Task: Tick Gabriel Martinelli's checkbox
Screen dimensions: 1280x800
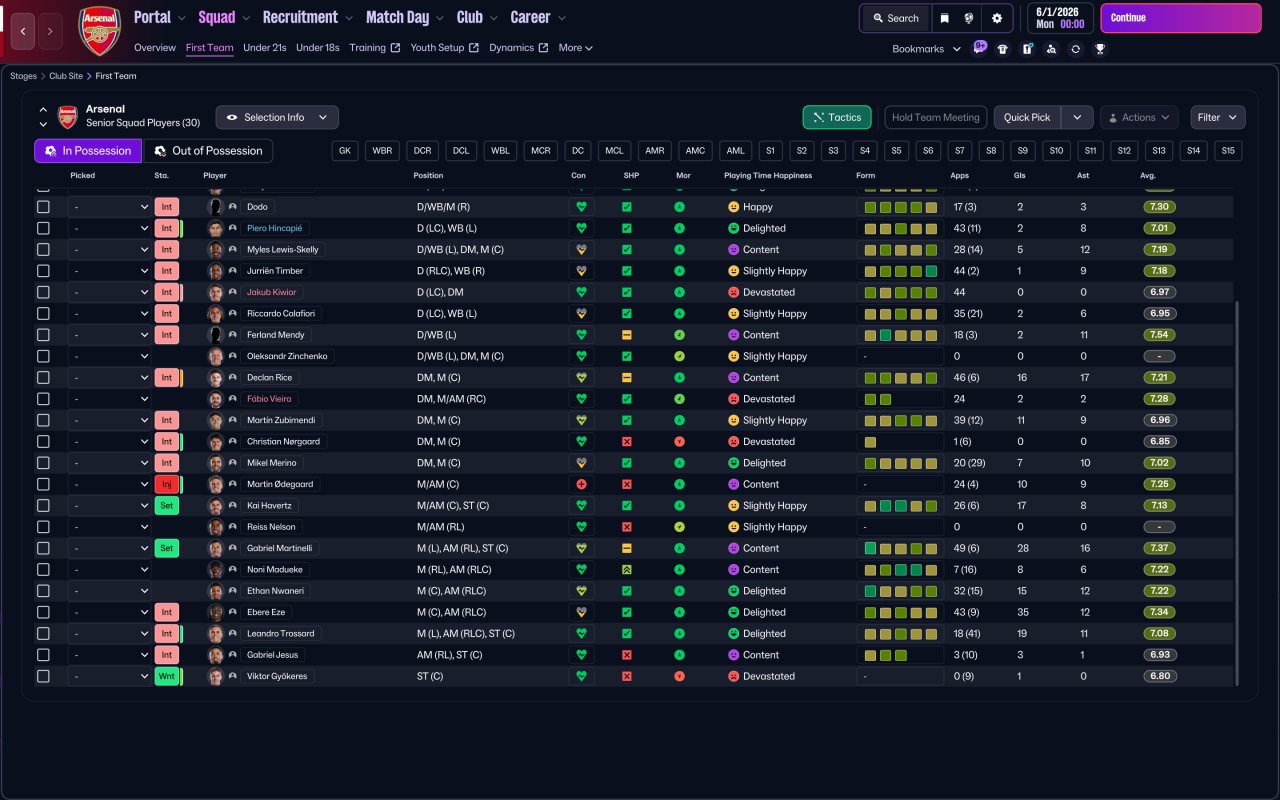Action: point(43,548)
